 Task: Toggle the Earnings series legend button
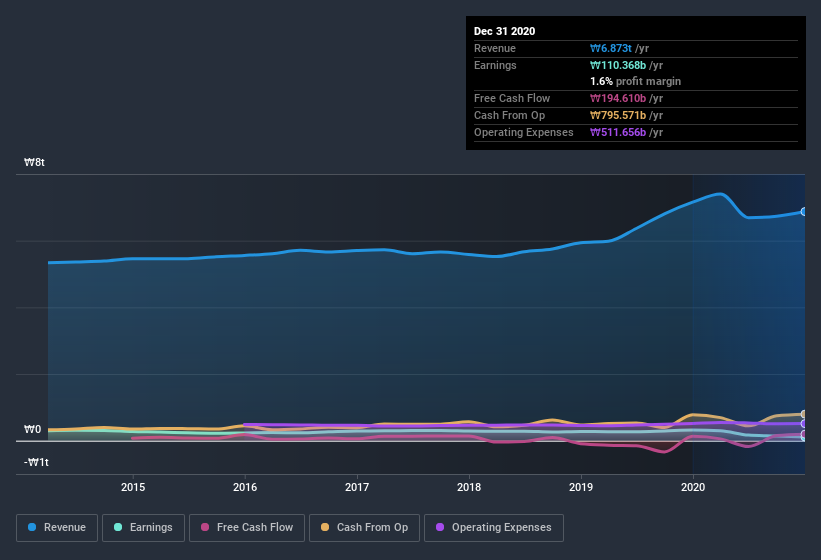tap(143, 528)
